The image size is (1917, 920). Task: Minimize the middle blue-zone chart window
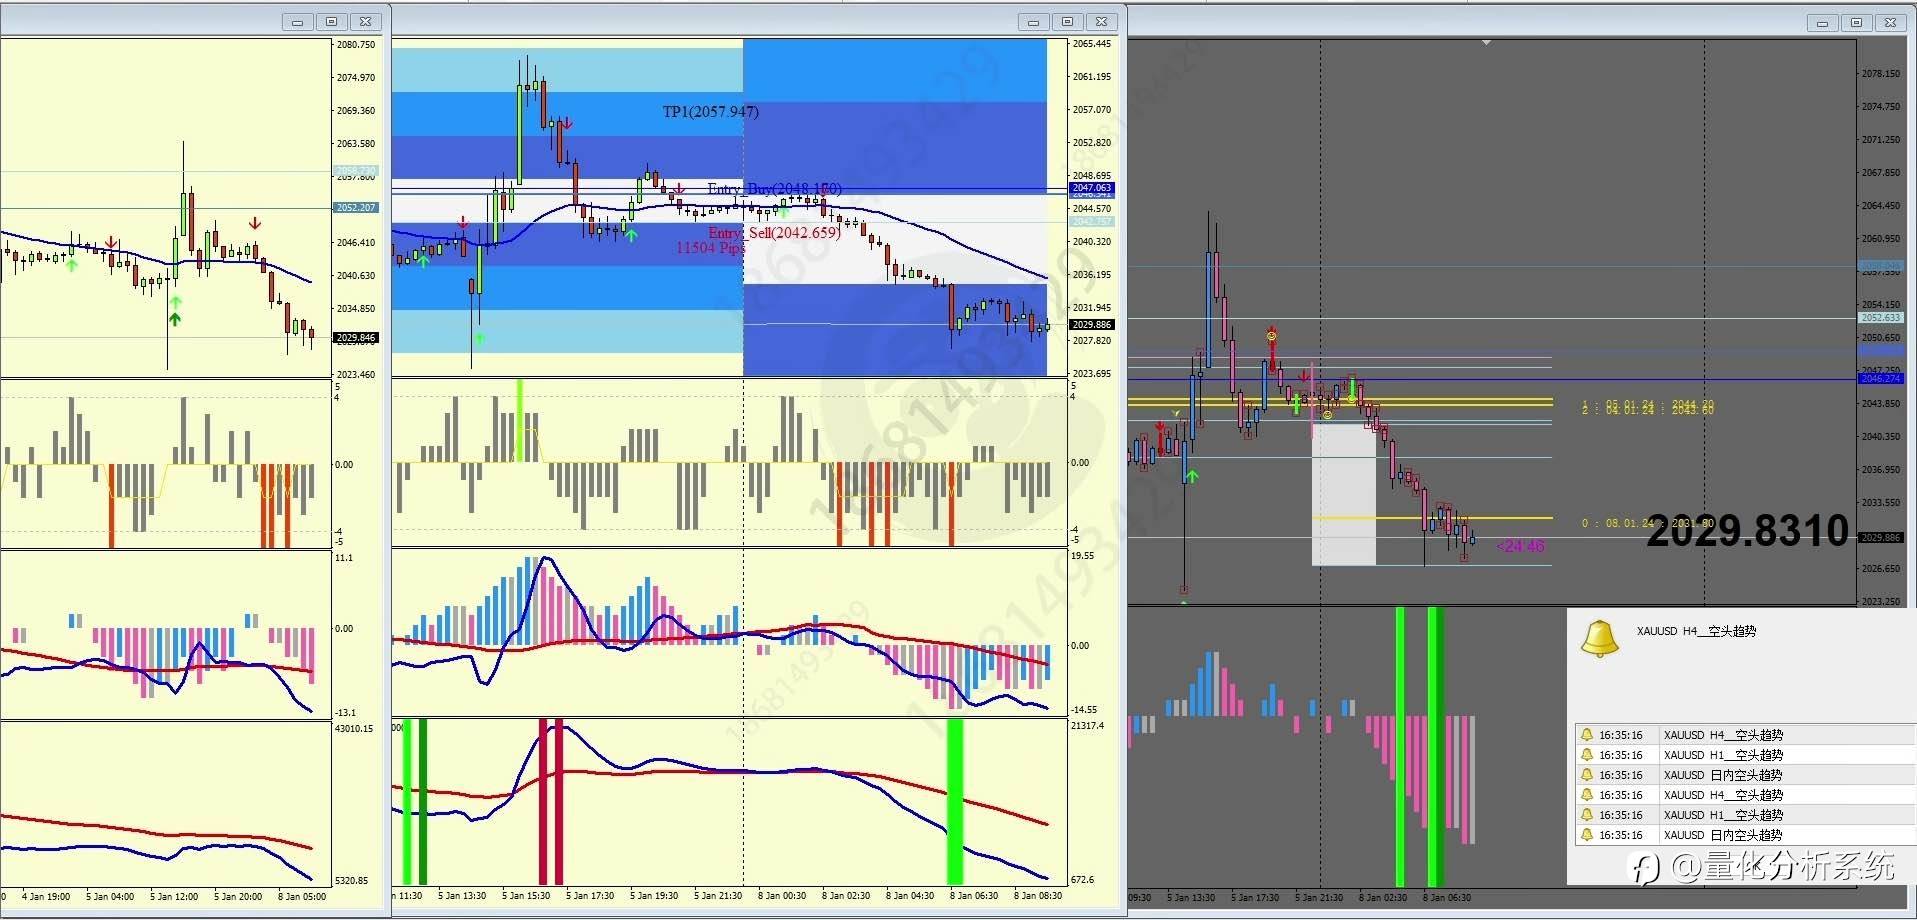[1033, 21]
